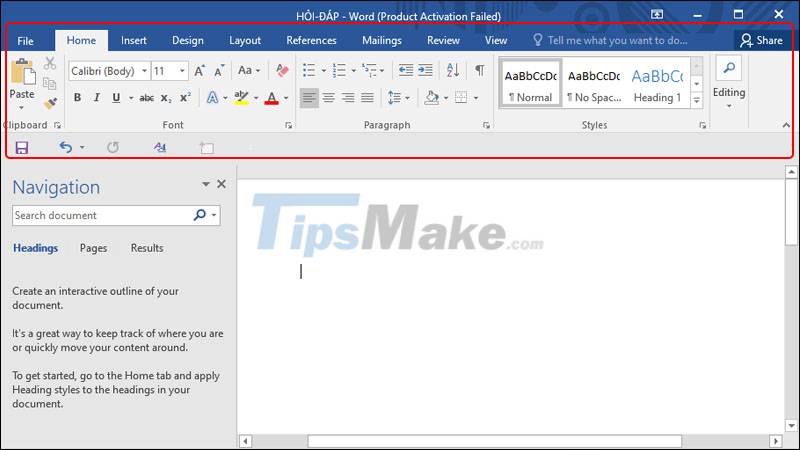Image resolution: width=800 pixels, height=450 pixels.
Task: Open the File menu
Action: pos(25,41)
